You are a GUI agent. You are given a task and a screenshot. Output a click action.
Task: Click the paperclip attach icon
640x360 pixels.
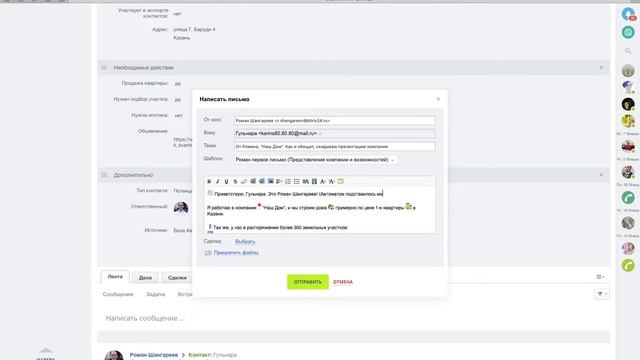point(208,253)
